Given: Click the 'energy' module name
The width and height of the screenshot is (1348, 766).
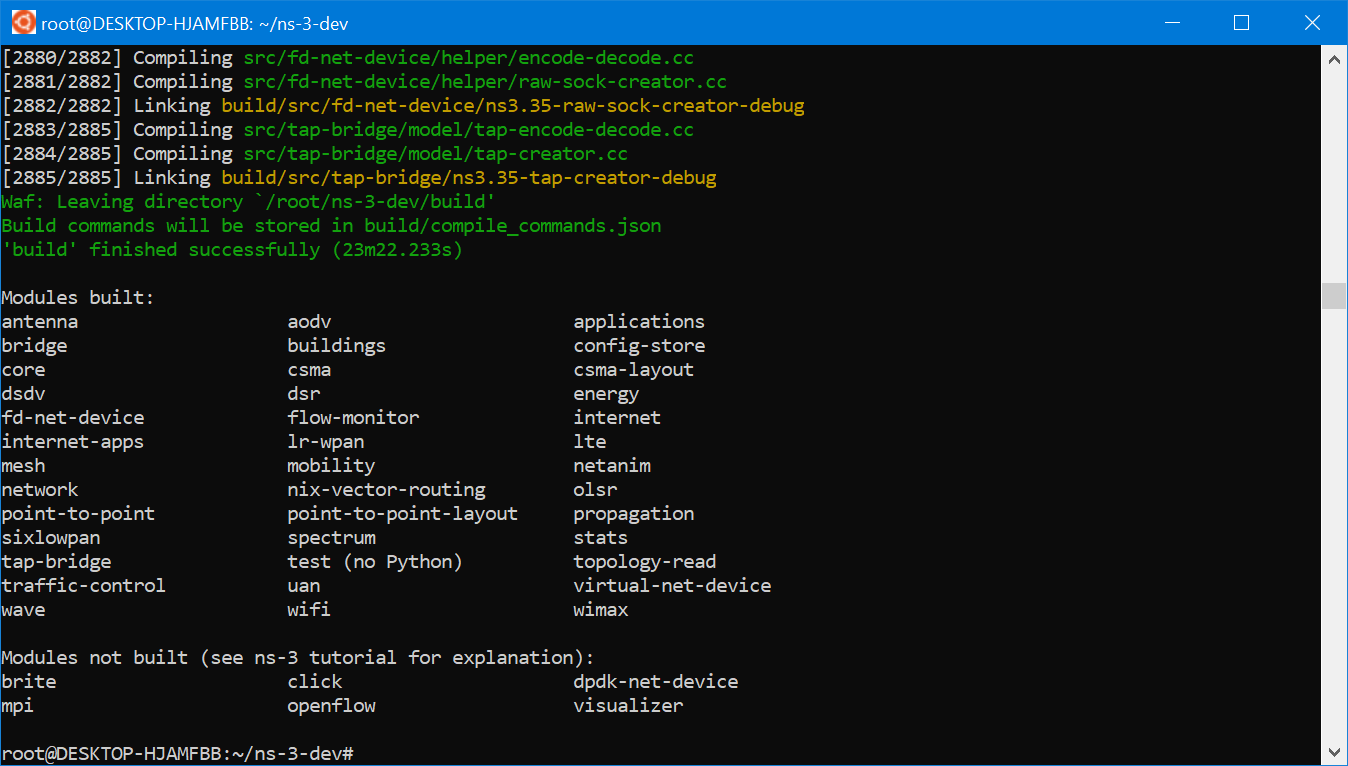Looking at the screenshot, I should coord(606,394).
